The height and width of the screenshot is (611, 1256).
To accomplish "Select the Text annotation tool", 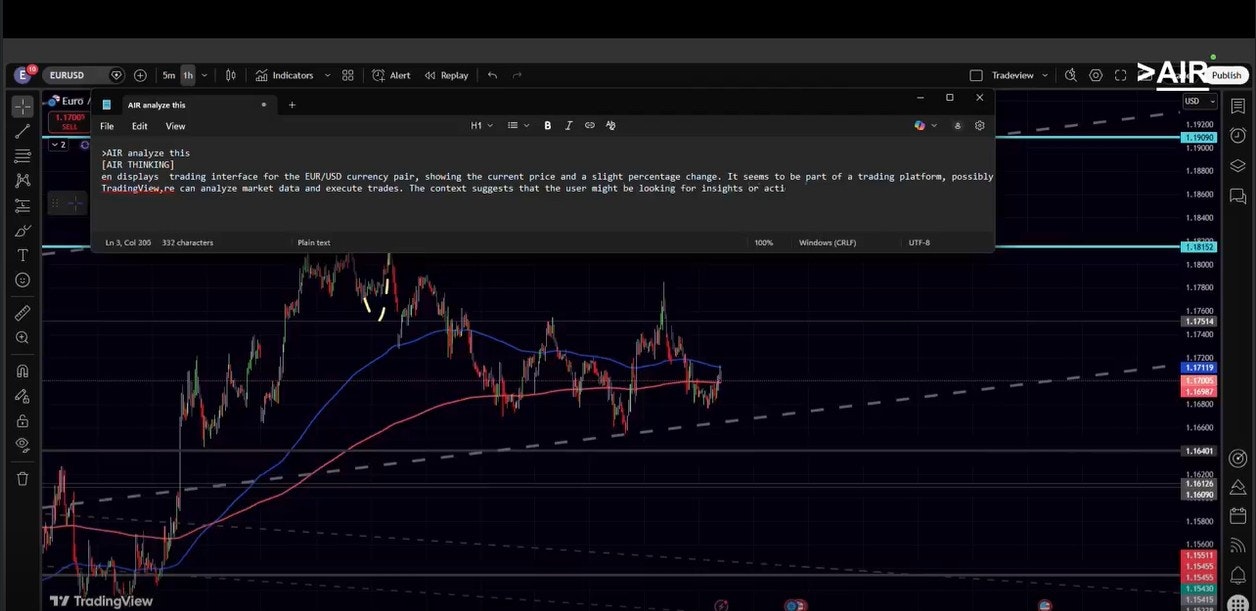I will [x=22, y=256].
